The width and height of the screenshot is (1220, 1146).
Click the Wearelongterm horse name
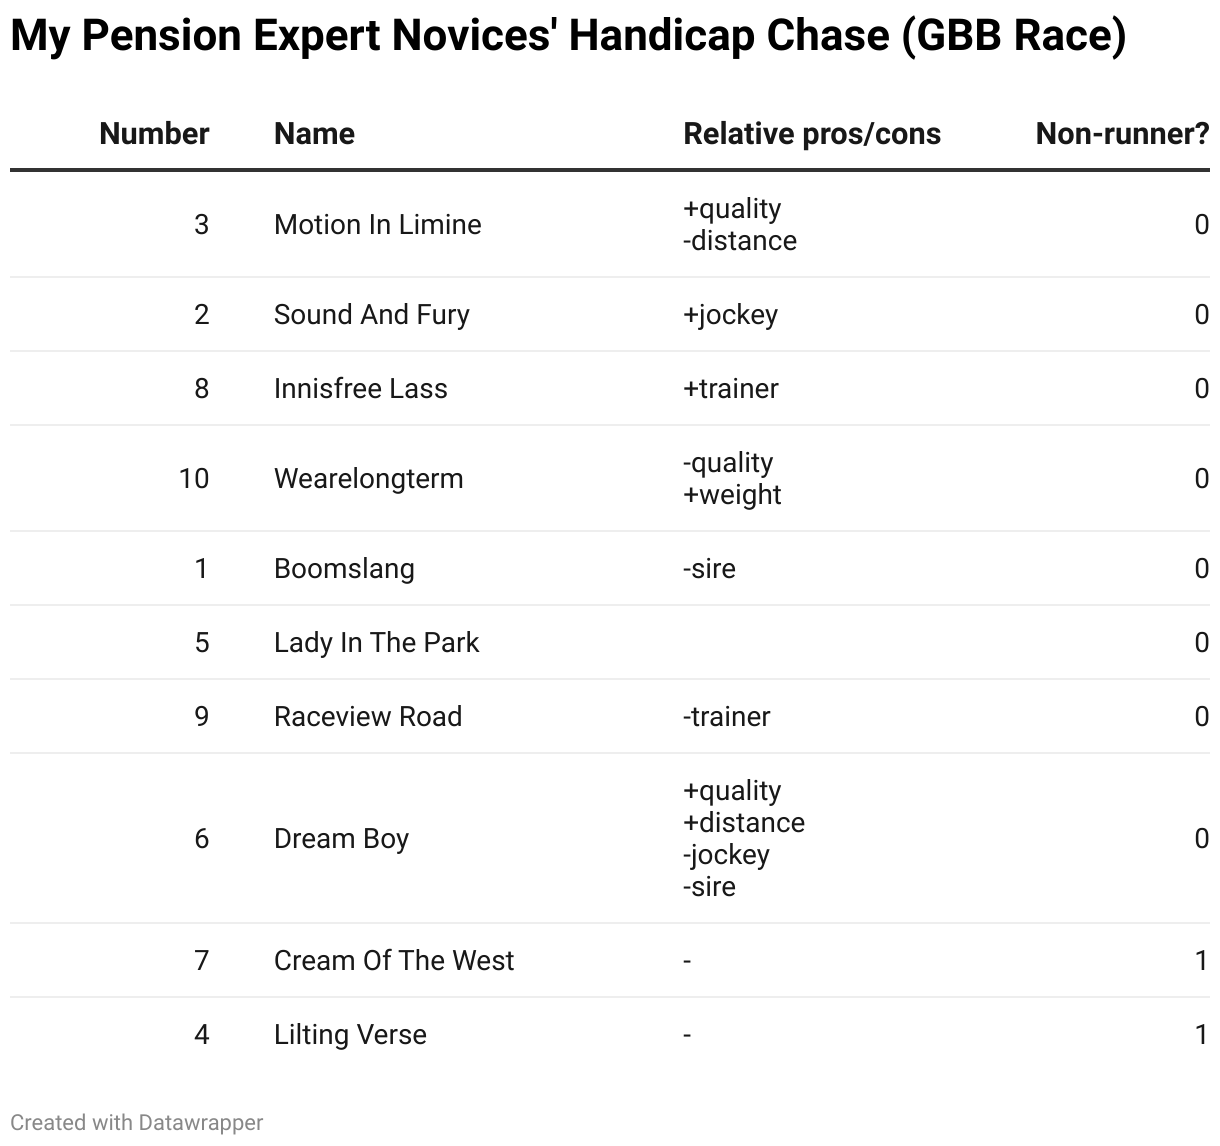point(368,479)
